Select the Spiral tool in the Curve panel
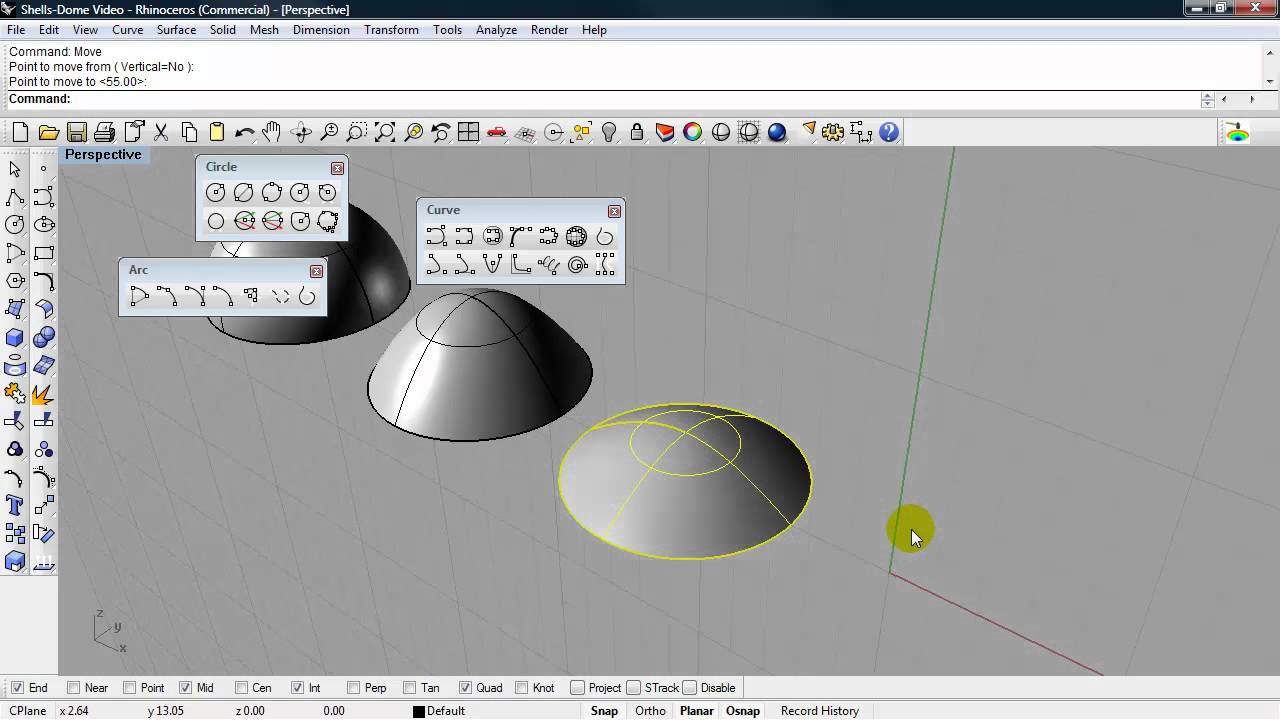This screenshot has height=720, width=1280. click(577, 264)
